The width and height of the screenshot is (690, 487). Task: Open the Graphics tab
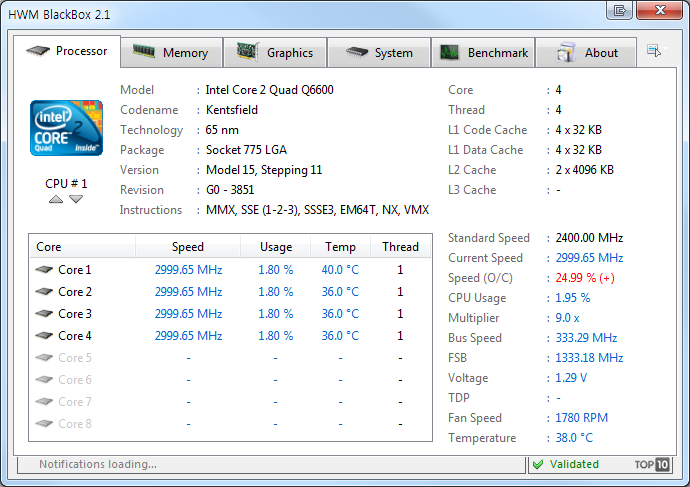pyautogui.click(x=275, y=53)
